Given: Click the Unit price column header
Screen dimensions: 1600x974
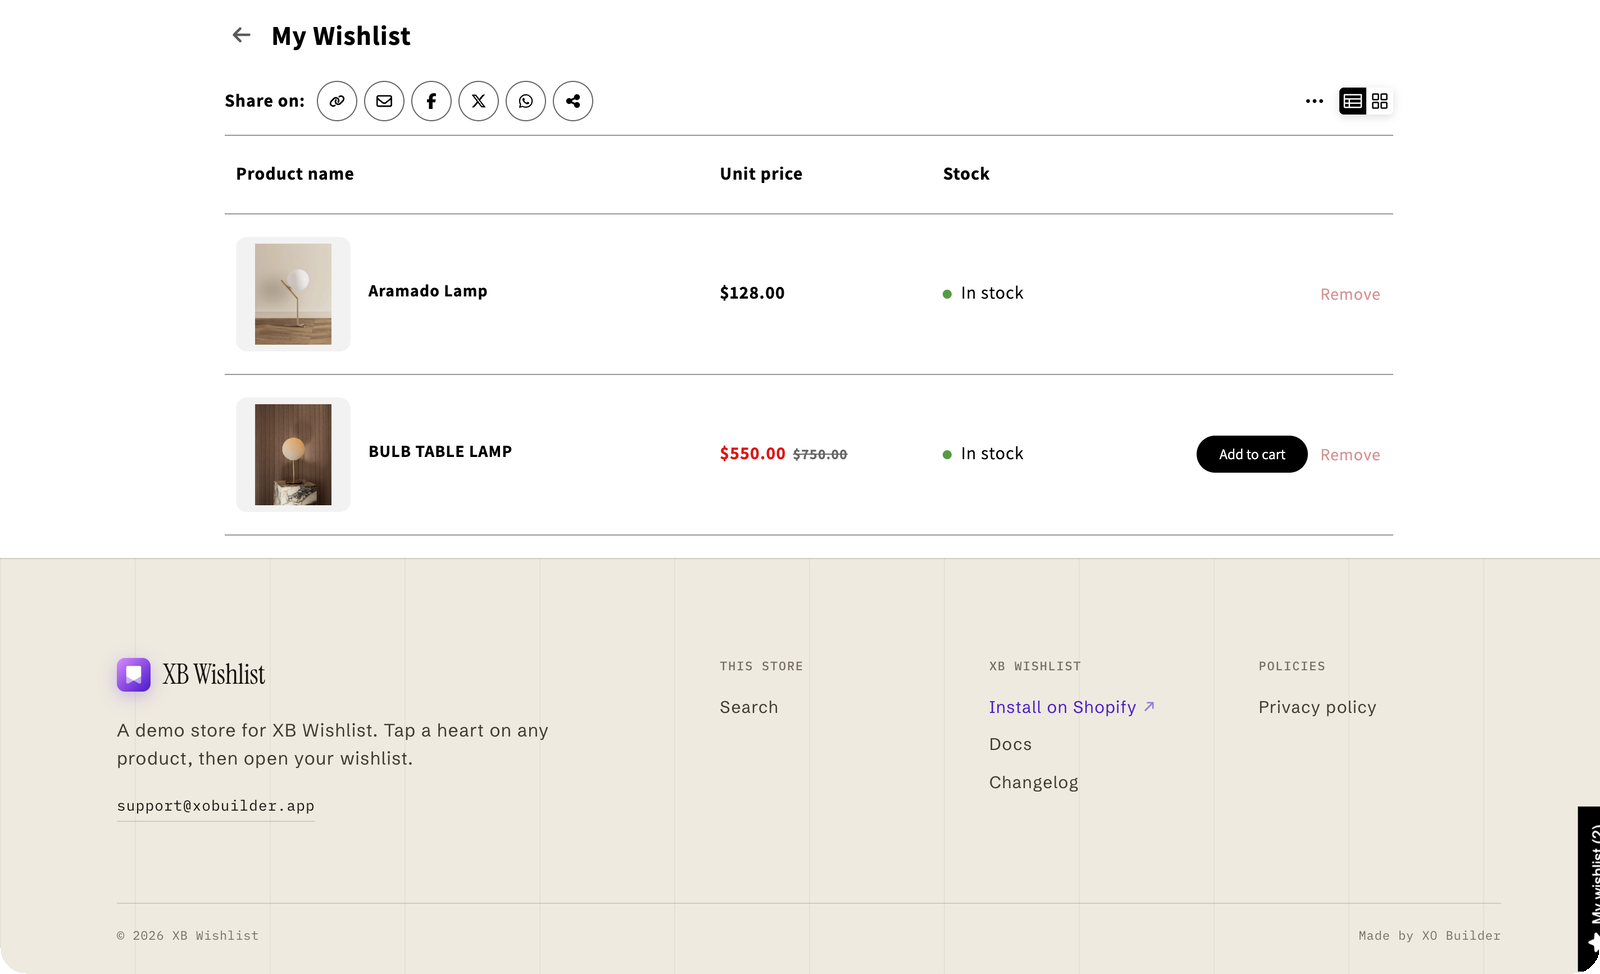Looking at the screenshot, I should click(761, 174).
